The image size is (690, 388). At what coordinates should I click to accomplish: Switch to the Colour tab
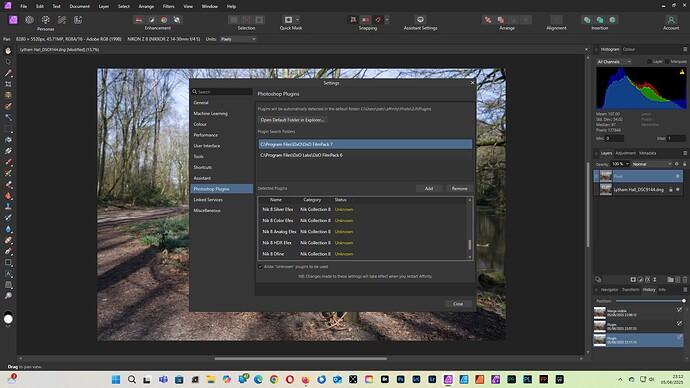[629, 49]
